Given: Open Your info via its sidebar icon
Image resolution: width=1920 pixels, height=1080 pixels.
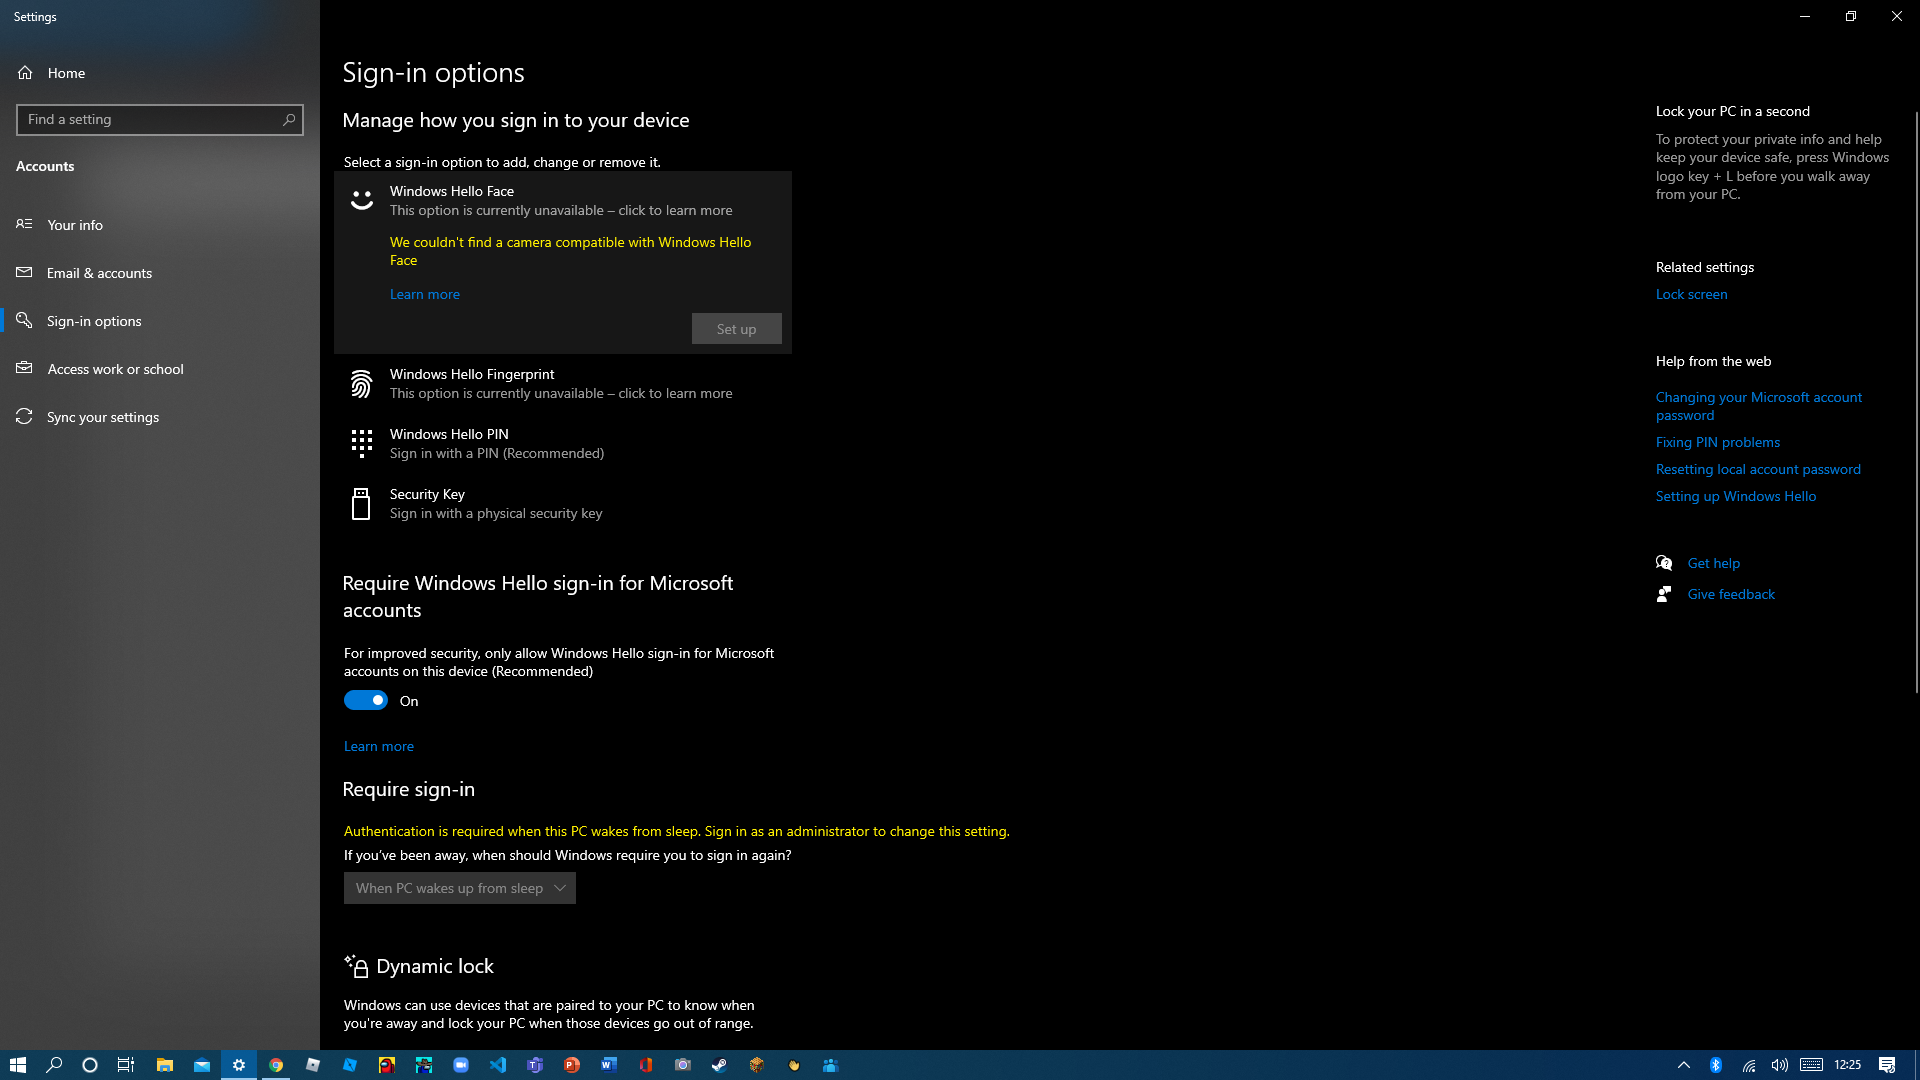Looking at the screenshot, I should (x=25, y=224).
